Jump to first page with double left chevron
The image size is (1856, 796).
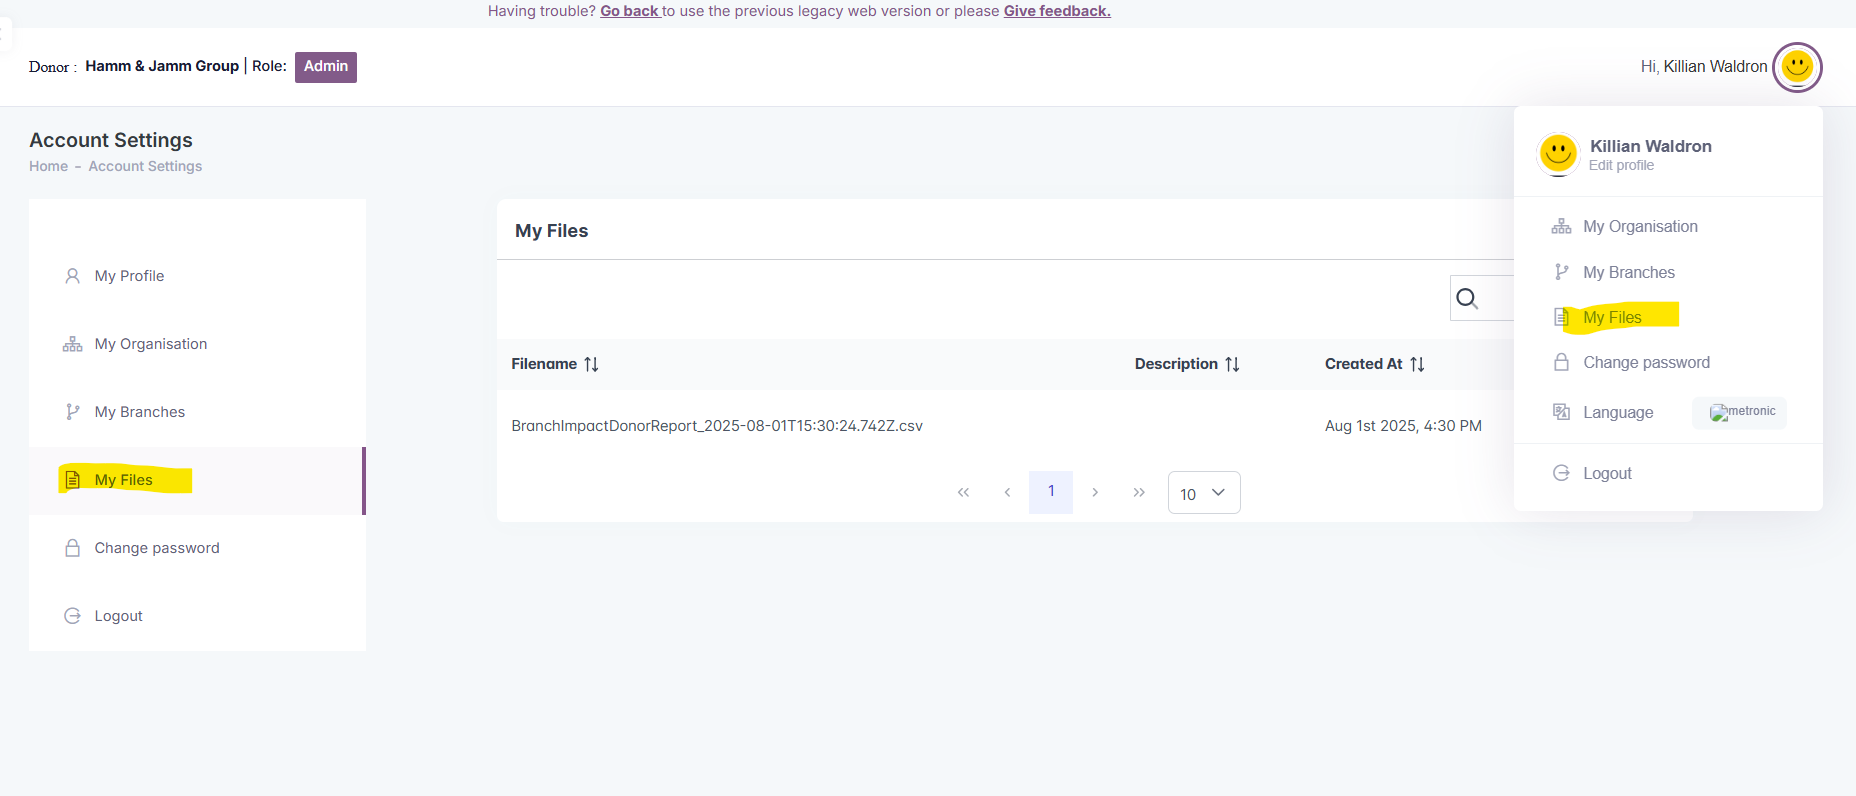[963, 492]
